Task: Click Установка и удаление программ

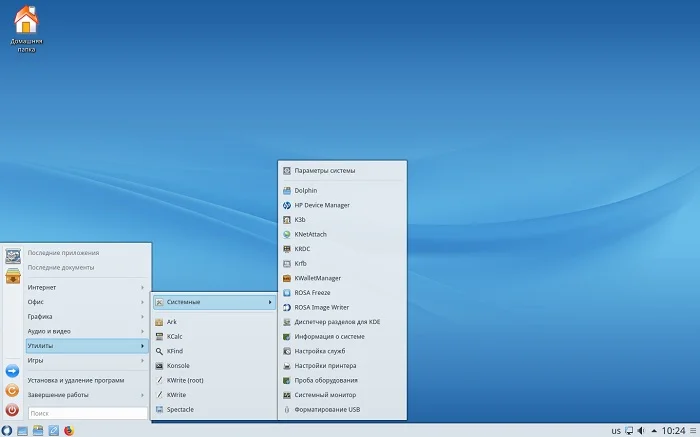Action: click(76, 380)
